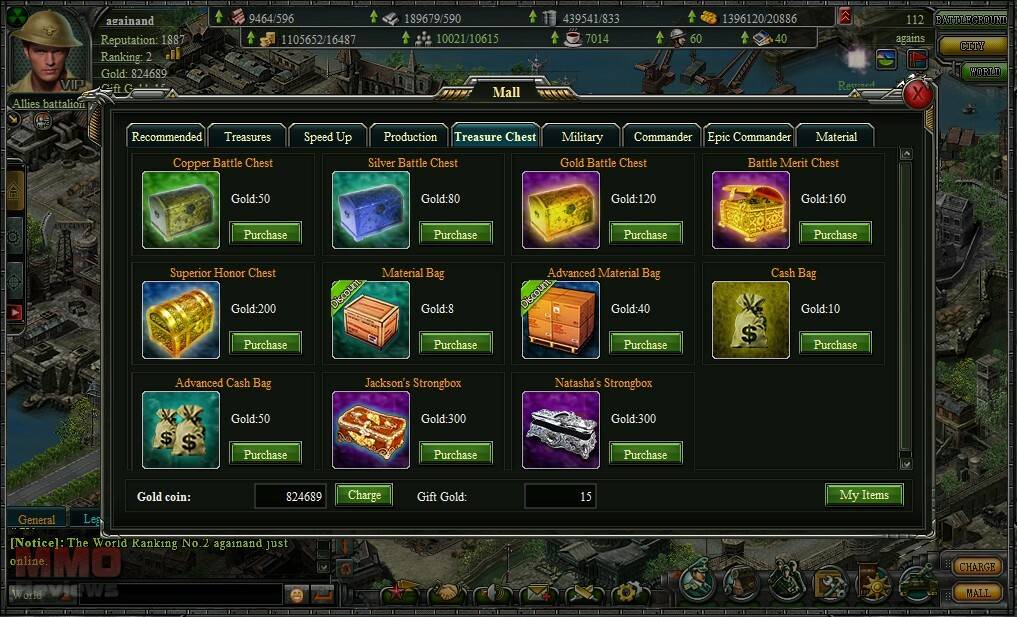The height and width of the screenshot is (617, 1017).
Task: Click the red flag icon near username
Action: [917, 59]
